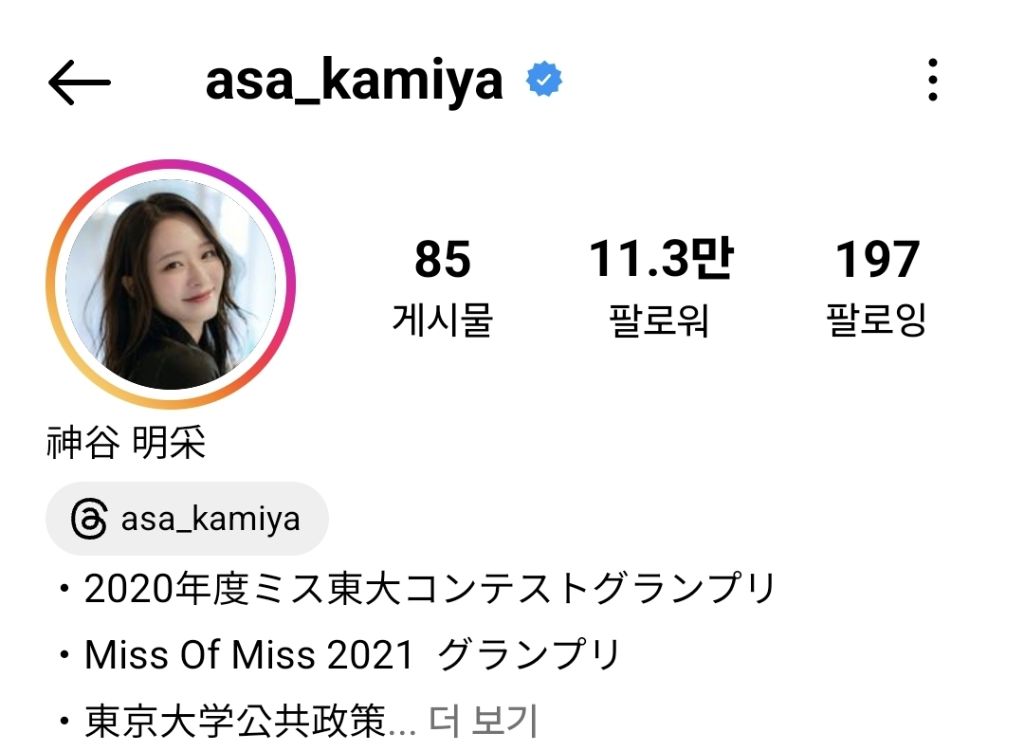
Task: Tap the Miss Of Miss 2021 bio line
Action: [339, 654]
